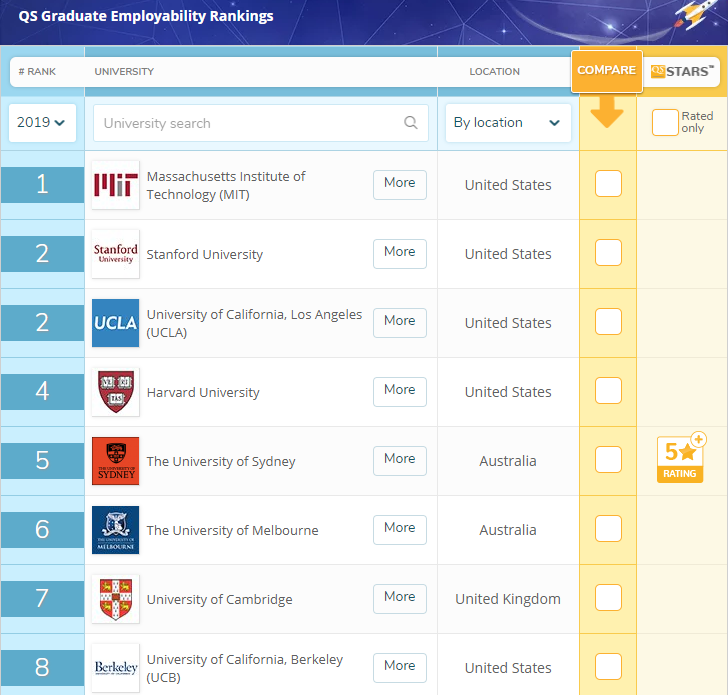This screenshot has height=695, width=728.
Task: Click the MIT logo icon
Action: (115, 185)
